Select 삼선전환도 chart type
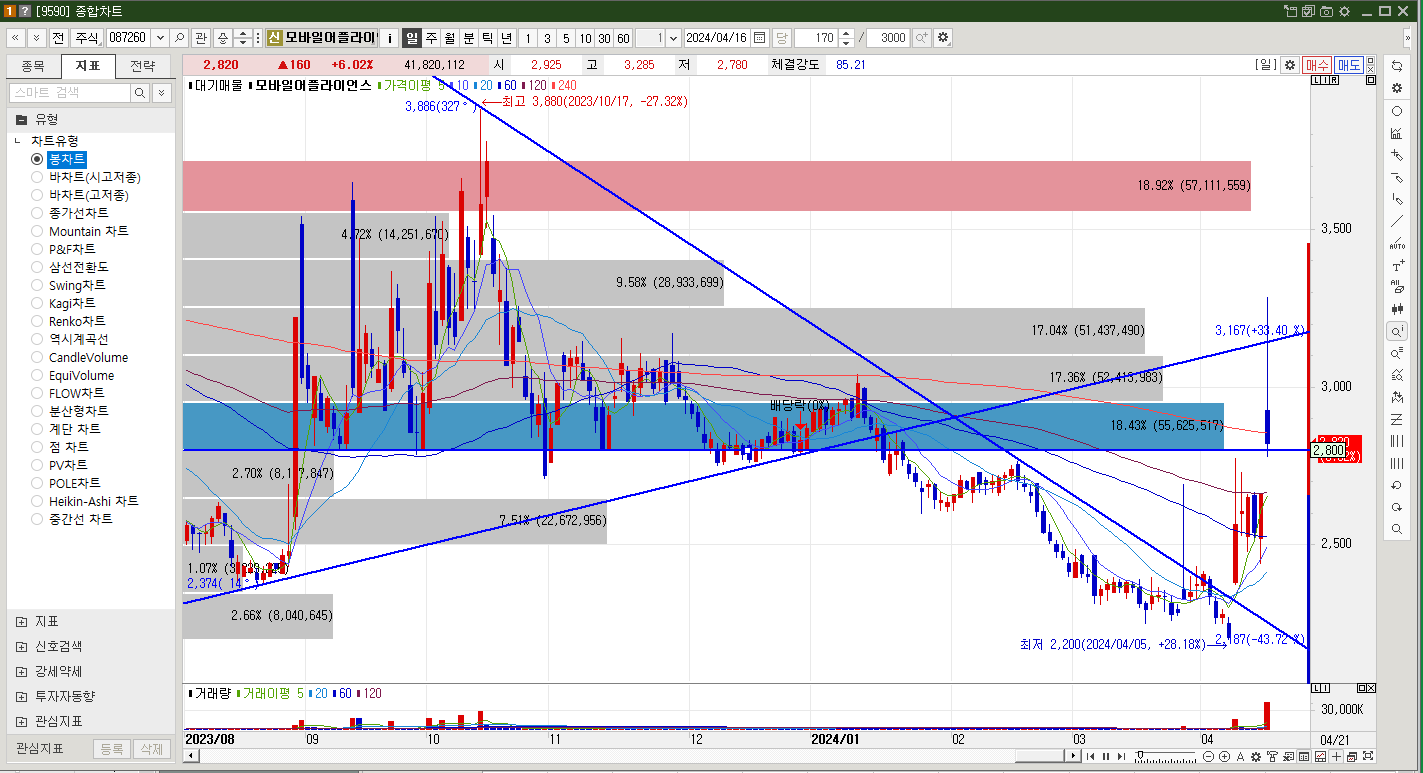Screen dimensions: 1423x773 (x=37, y=267)
